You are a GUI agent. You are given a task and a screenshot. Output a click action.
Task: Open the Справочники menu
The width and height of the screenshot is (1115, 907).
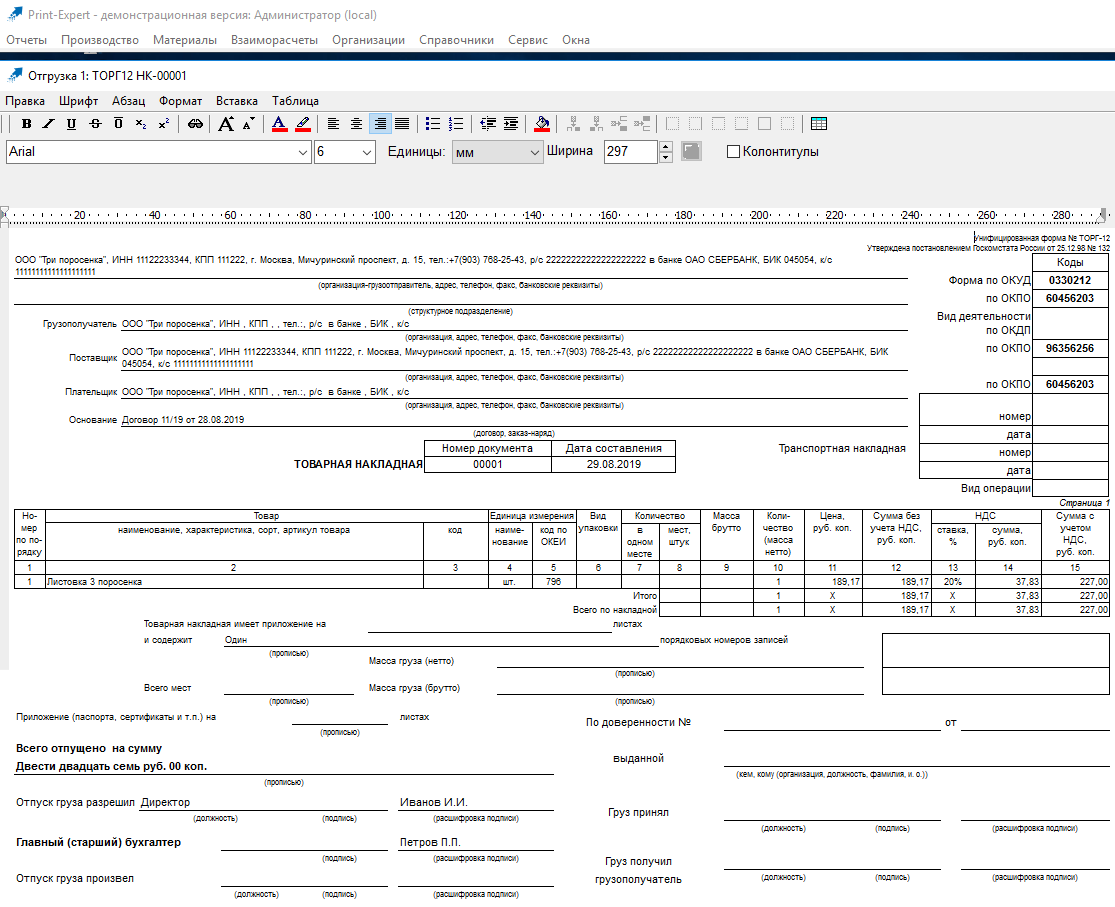click(x=457, y=40)
